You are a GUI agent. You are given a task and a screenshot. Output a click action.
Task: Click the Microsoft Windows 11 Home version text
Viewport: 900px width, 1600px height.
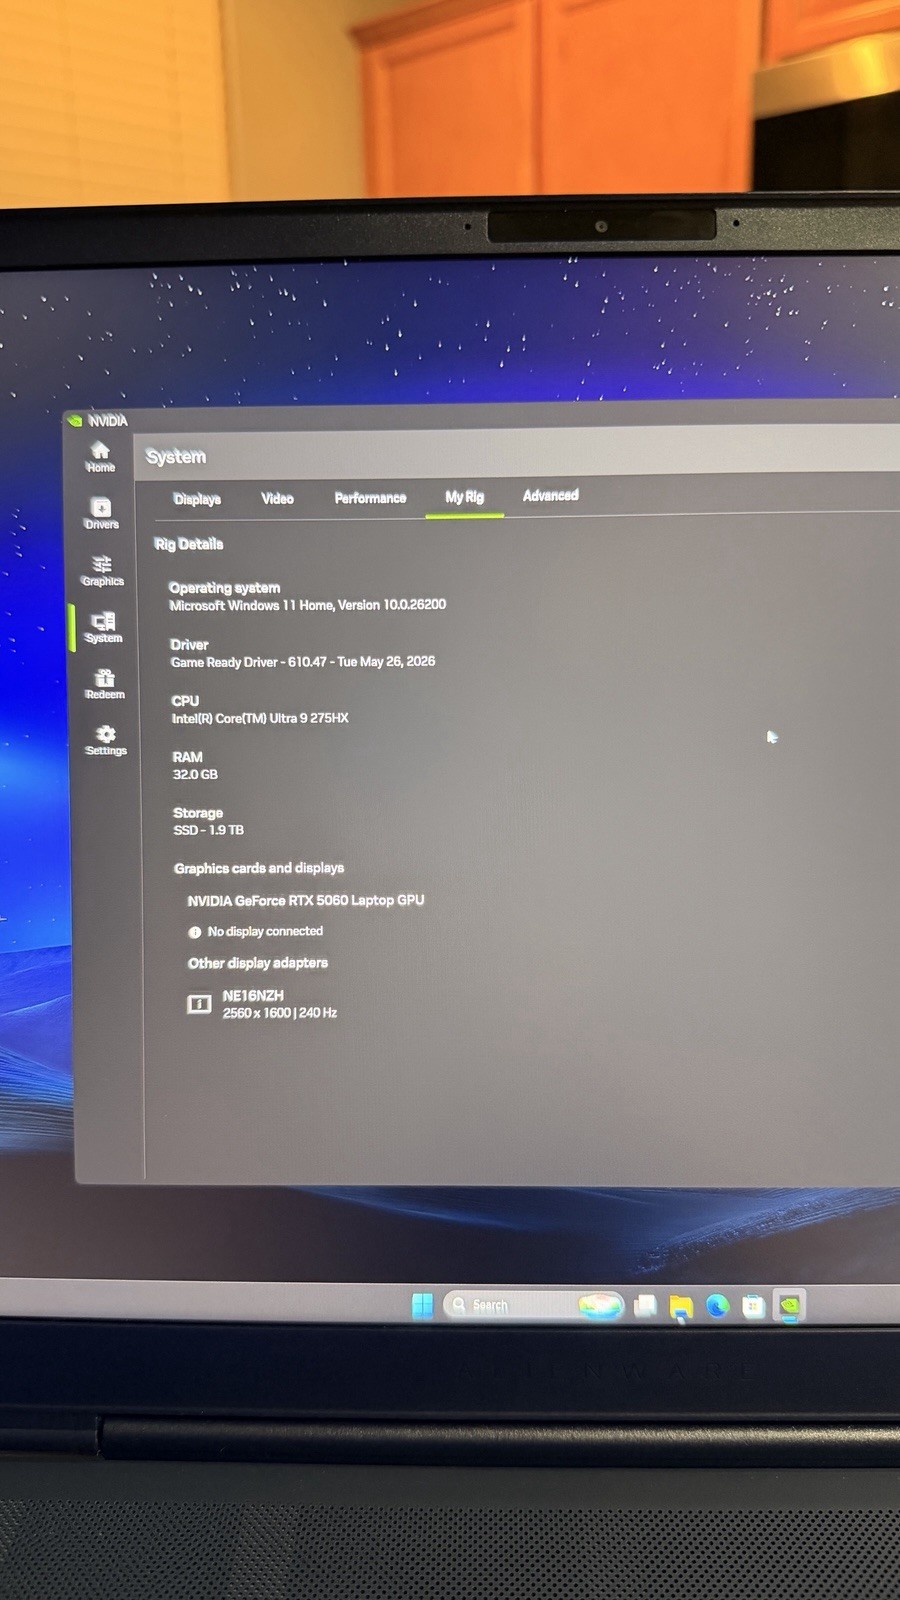(x=308, y=605)
